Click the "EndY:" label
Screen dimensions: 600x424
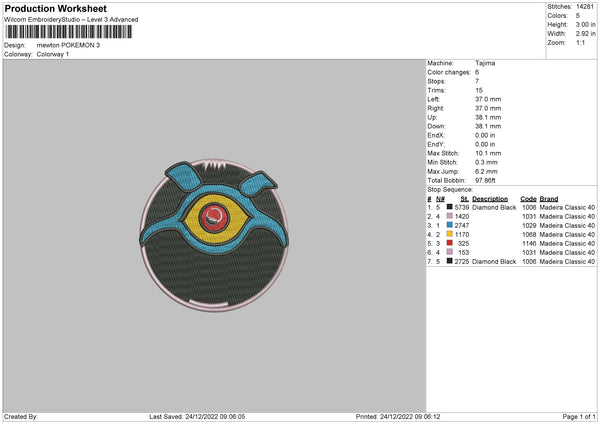436,144
